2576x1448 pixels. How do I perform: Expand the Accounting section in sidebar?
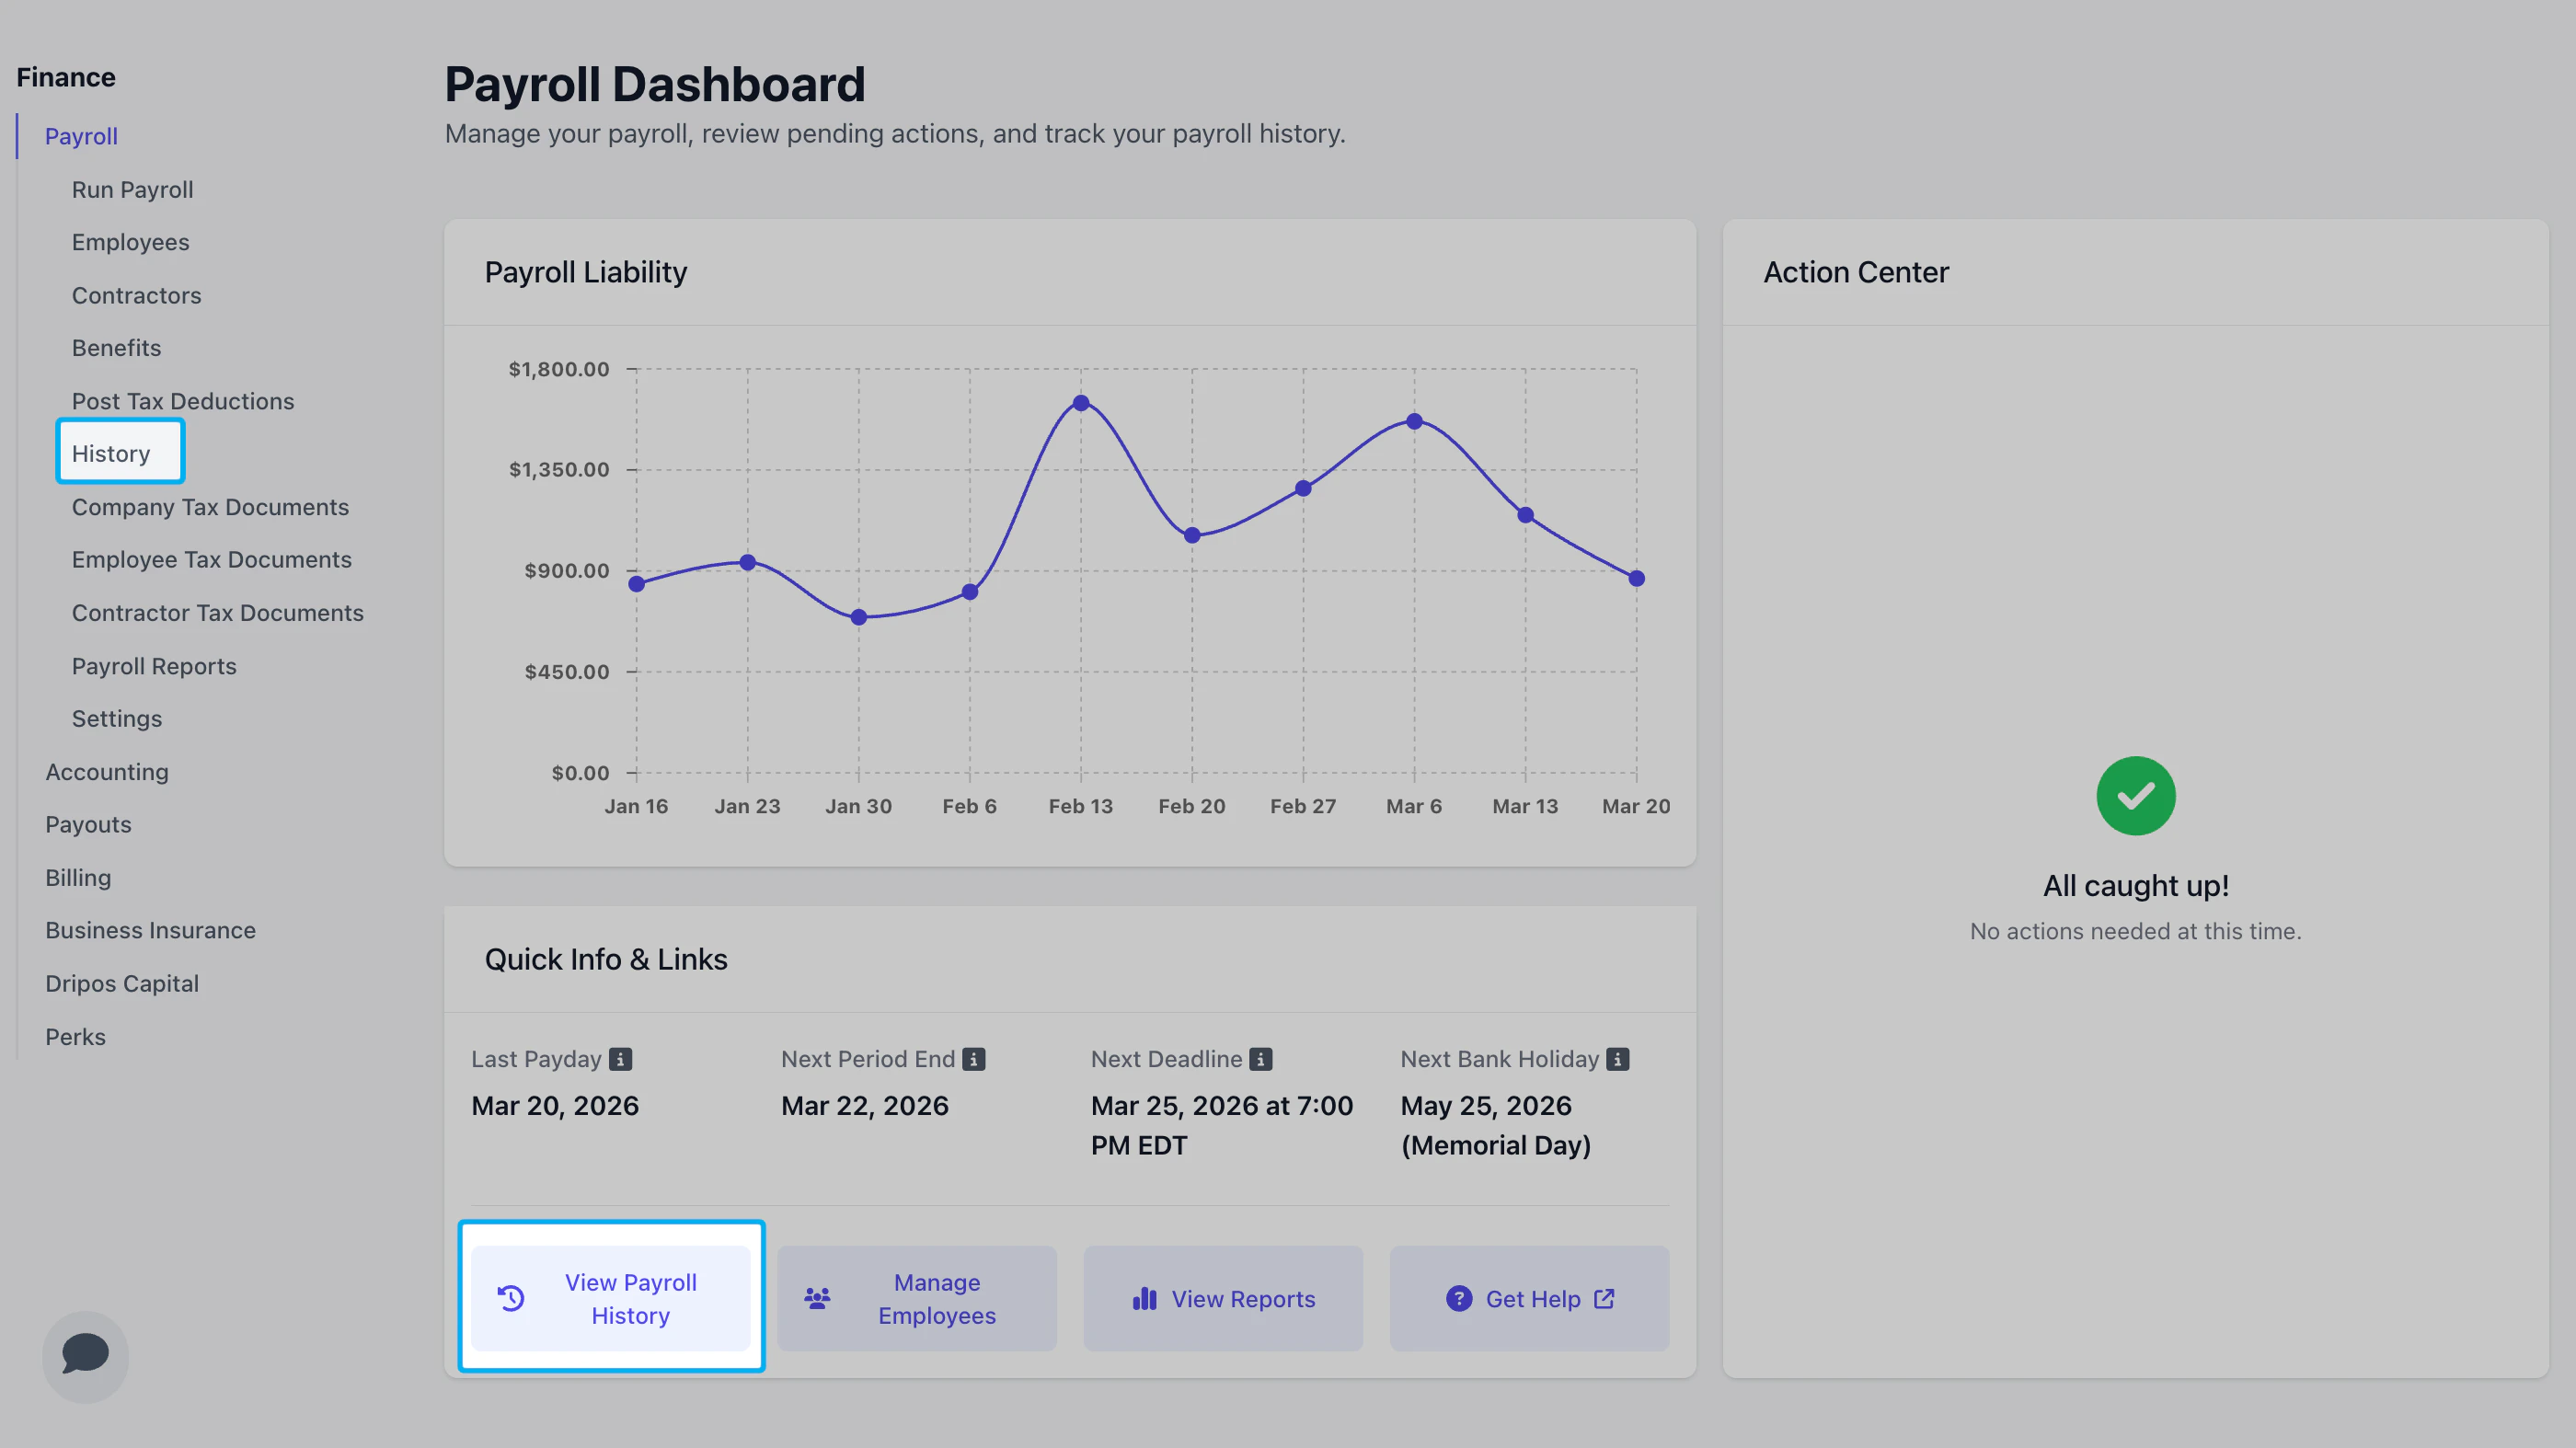[107, 772]
